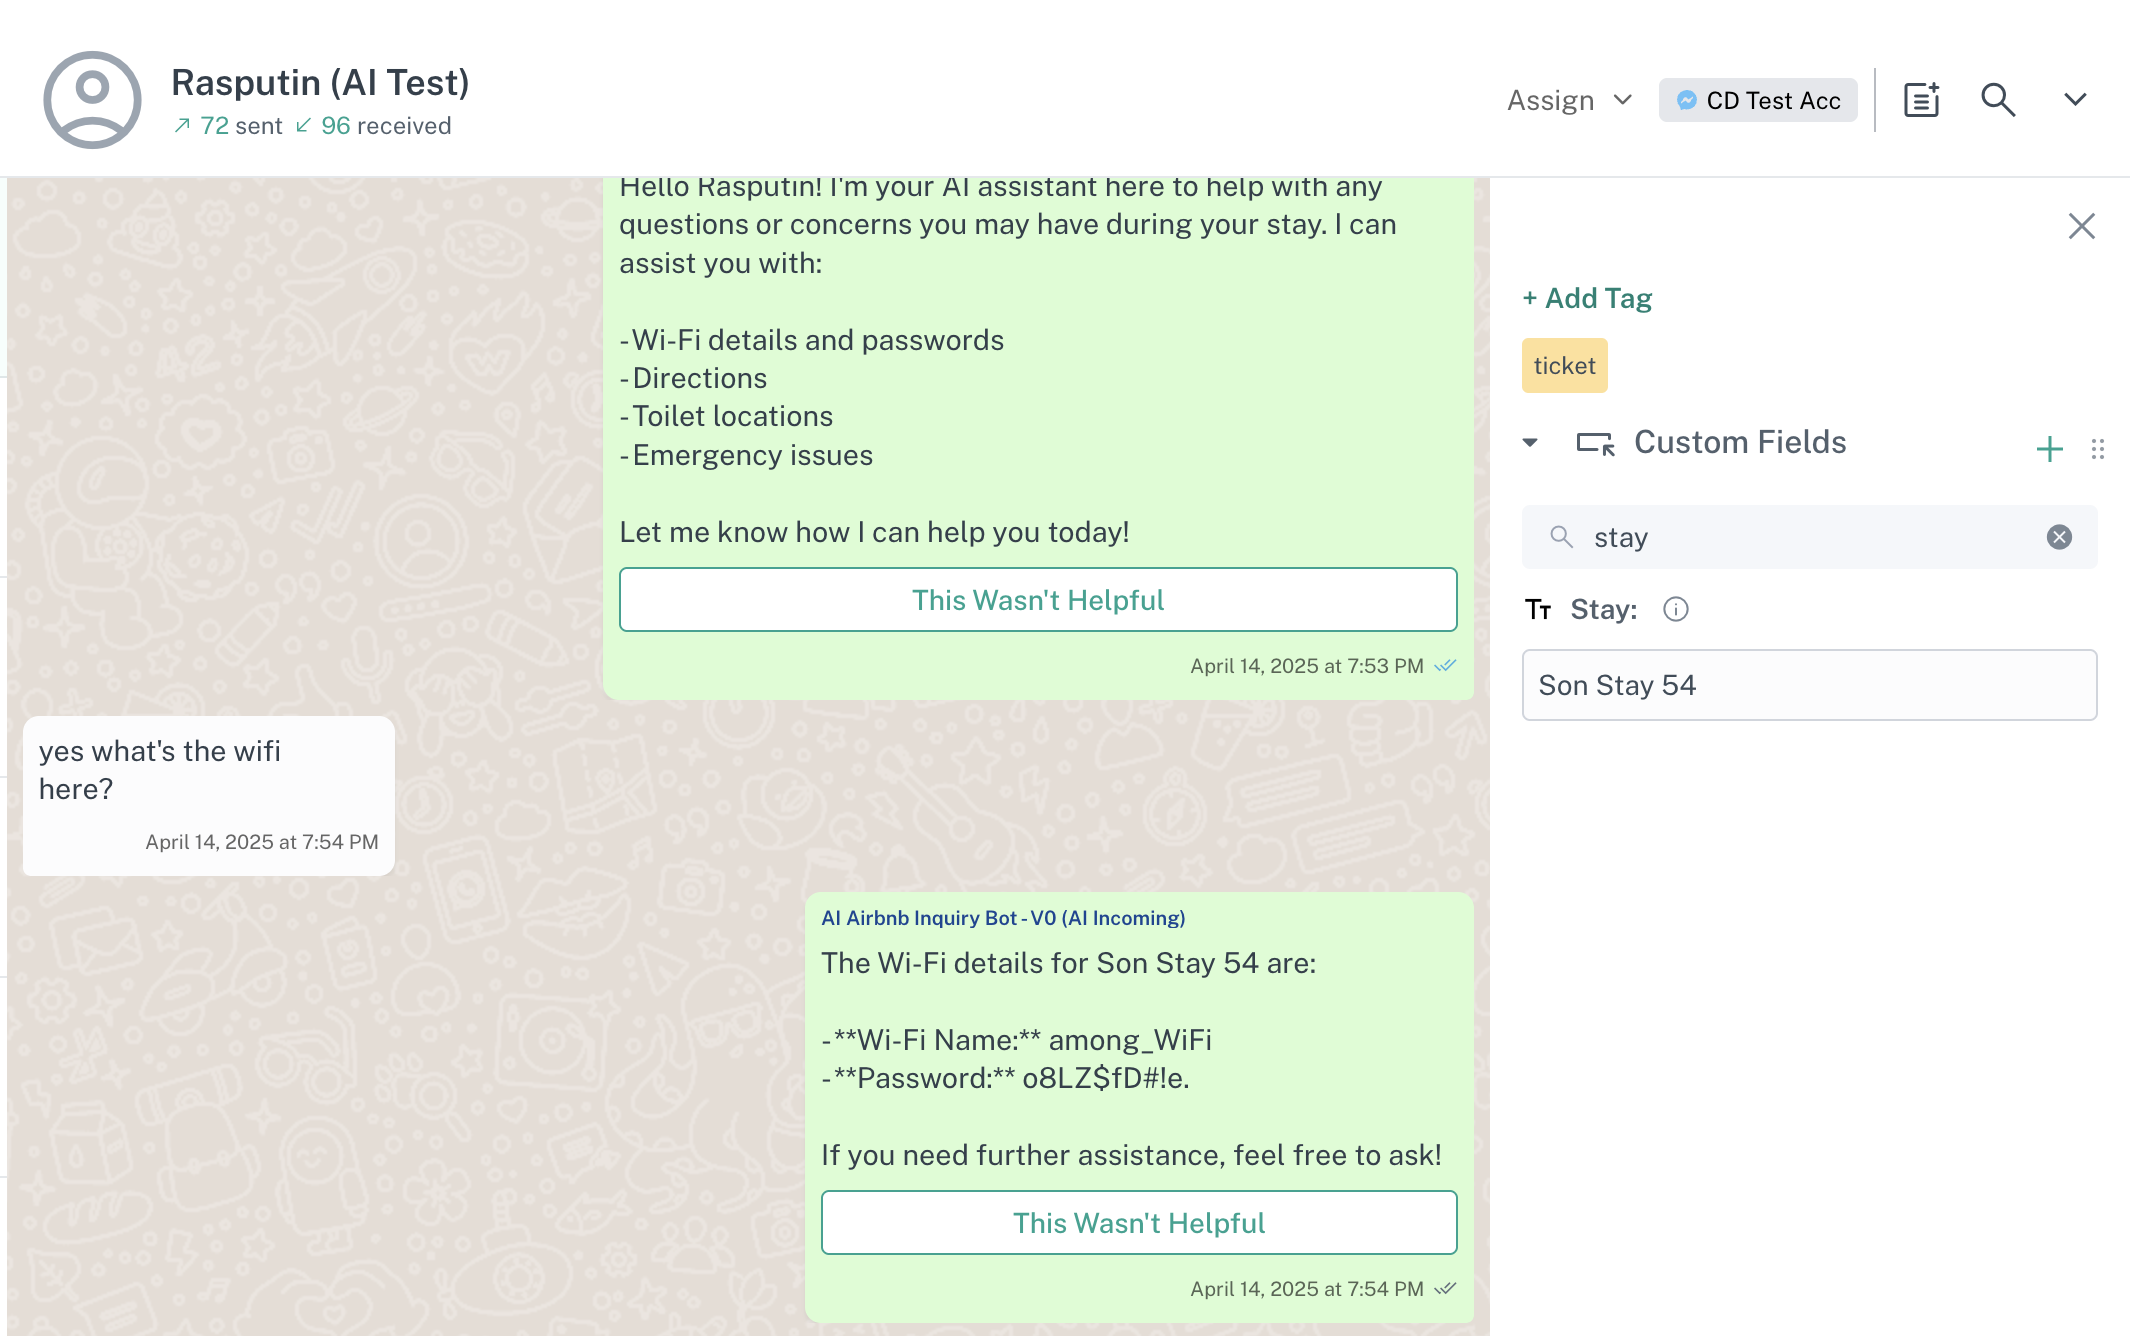Viewport: 2130px width, 1336px height.
Task: Open the Assign dropdown
Action: 1568,100
